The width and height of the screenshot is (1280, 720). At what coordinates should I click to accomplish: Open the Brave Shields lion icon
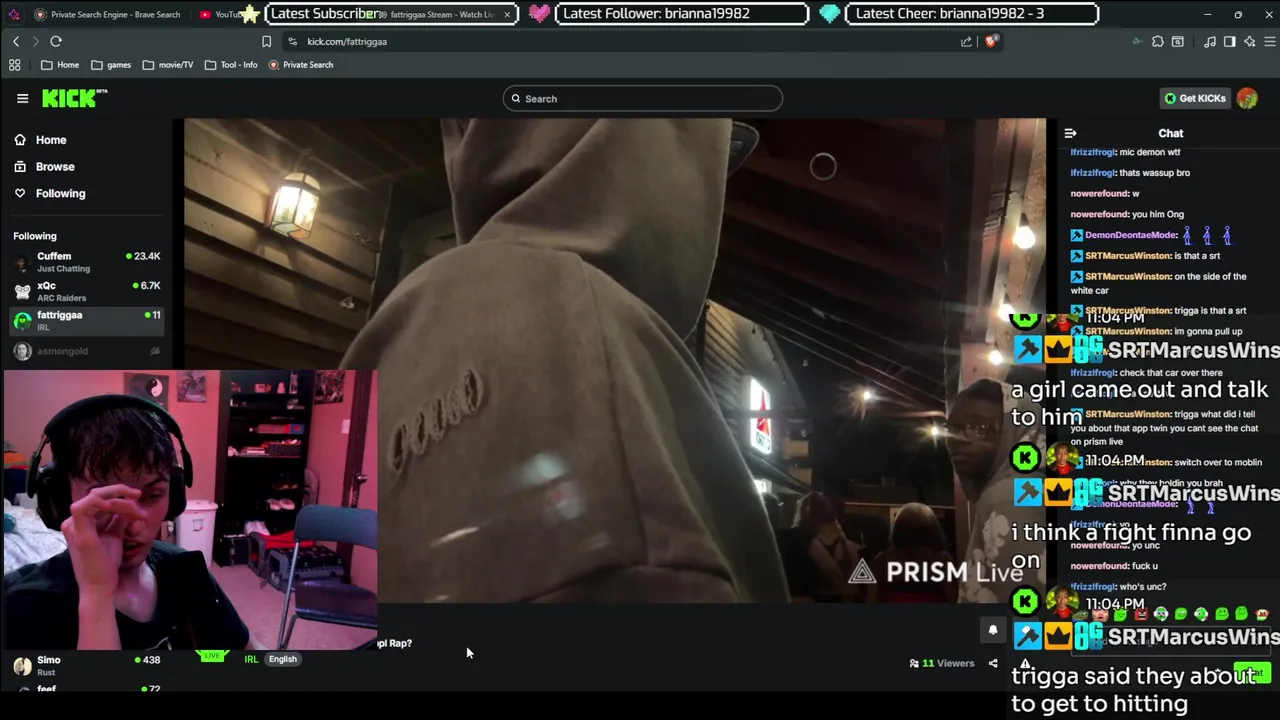pos(991,41)
